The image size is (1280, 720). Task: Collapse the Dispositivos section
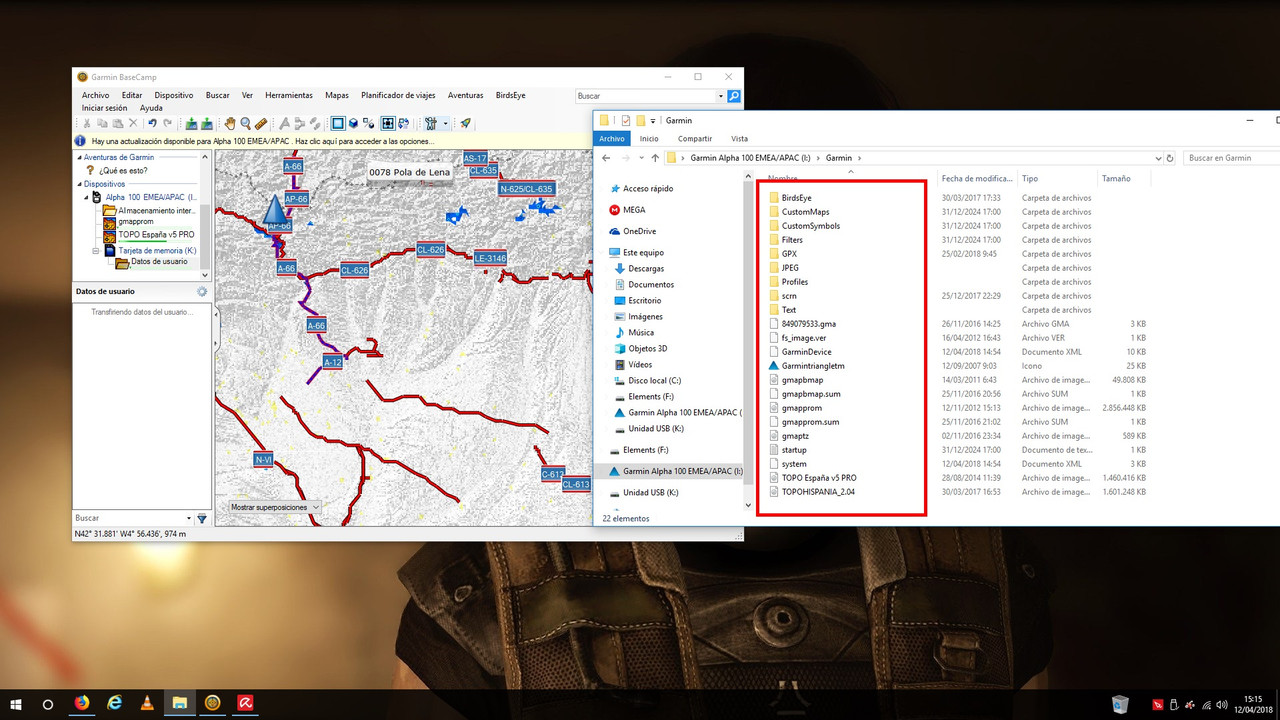(79, 184)
